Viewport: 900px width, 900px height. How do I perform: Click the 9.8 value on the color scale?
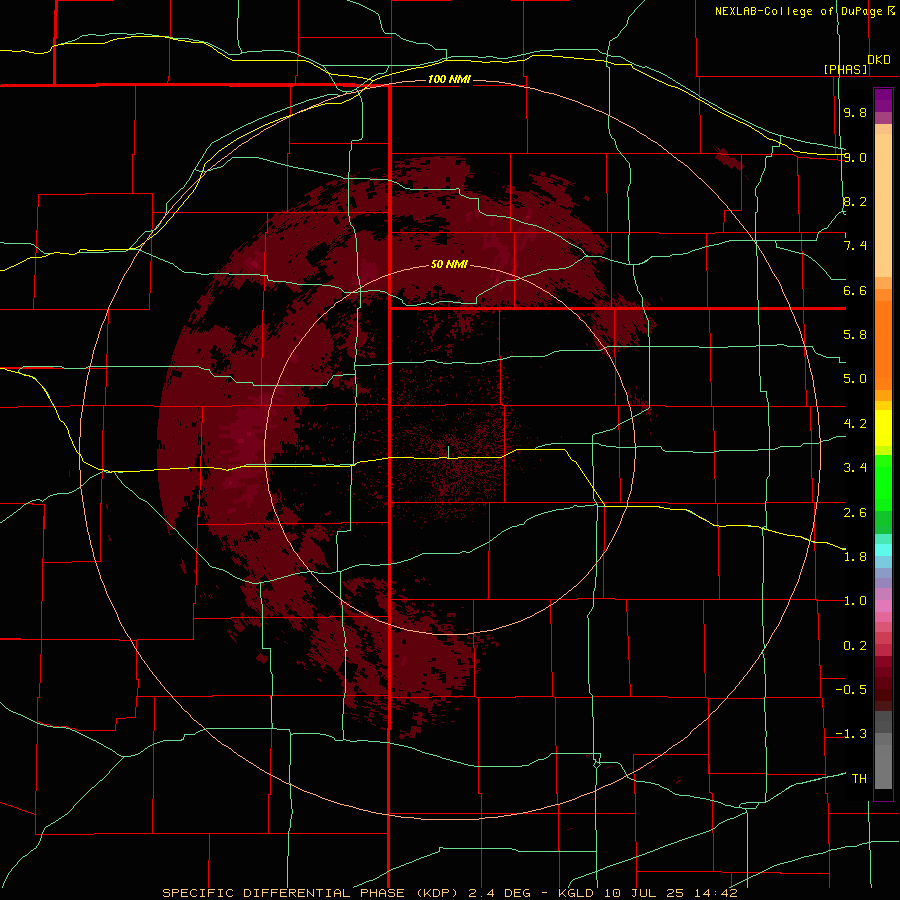pyautogui.click(x=855, y=112)
